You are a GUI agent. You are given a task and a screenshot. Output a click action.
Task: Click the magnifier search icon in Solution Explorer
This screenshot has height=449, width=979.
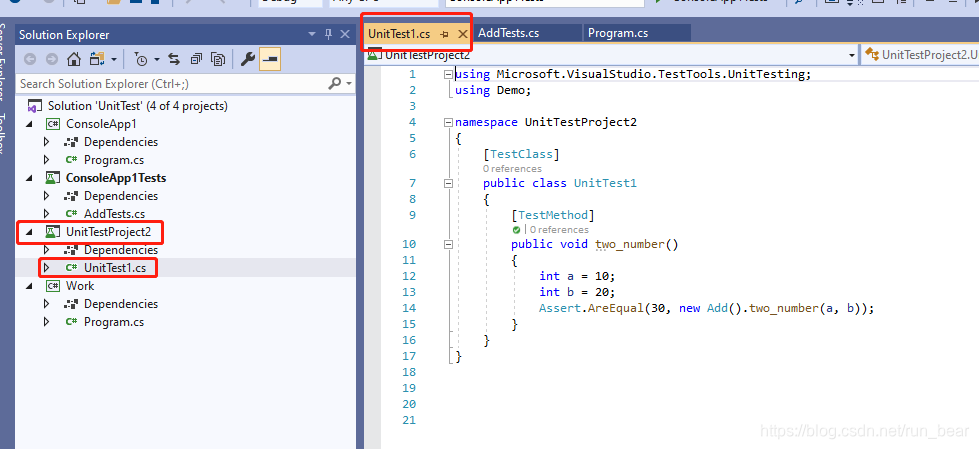(335, 83)
